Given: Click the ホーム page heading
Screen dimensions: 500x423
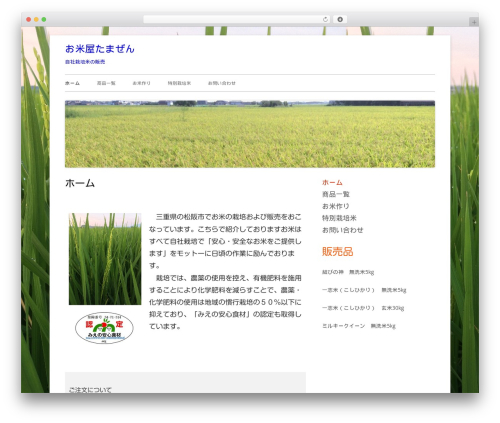Looking at the screenshot, I should tap(80, 183).
